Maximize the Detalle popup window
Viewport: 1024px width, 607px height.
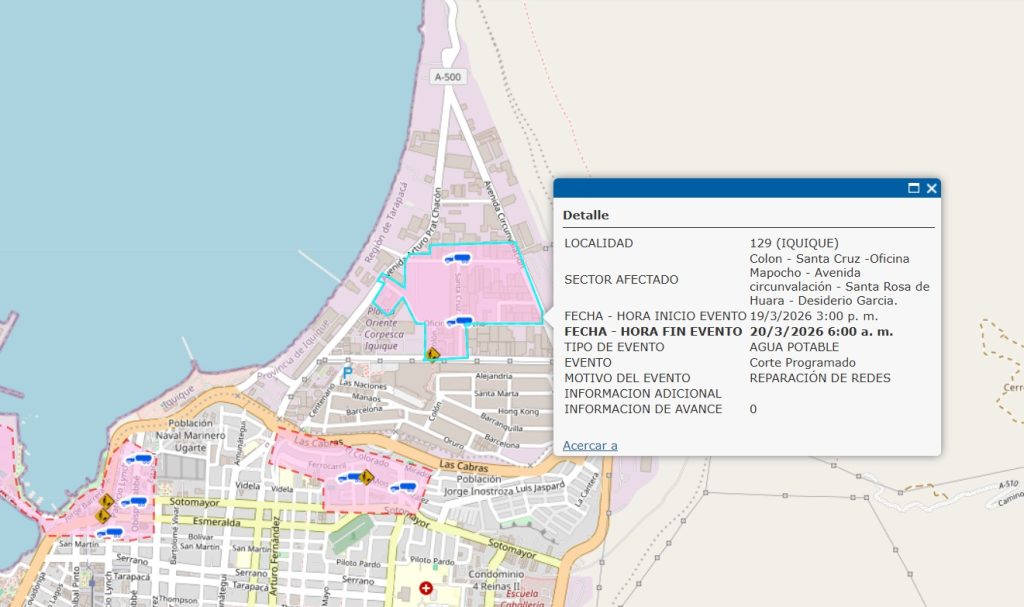pos(913,188)
